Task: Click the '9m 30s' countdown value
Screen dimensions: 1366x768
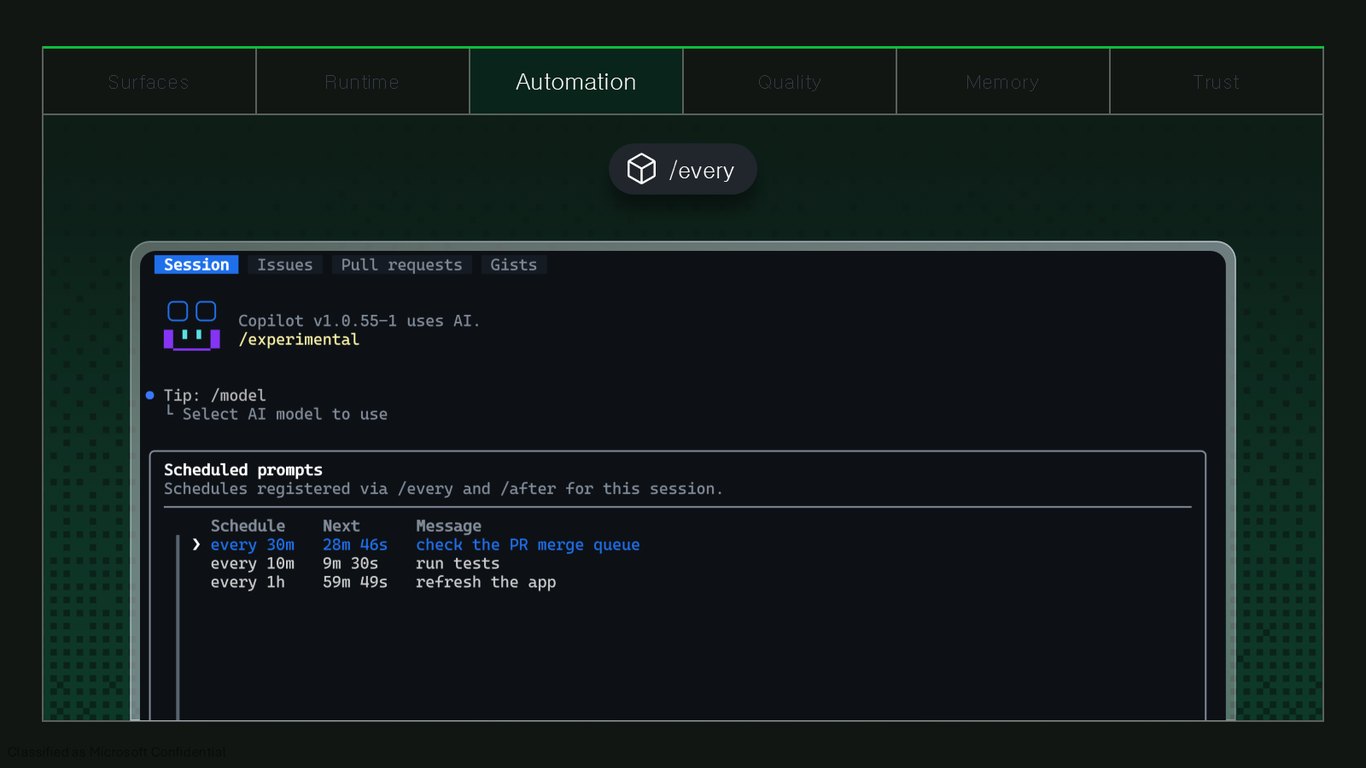Action: (350, 564)
